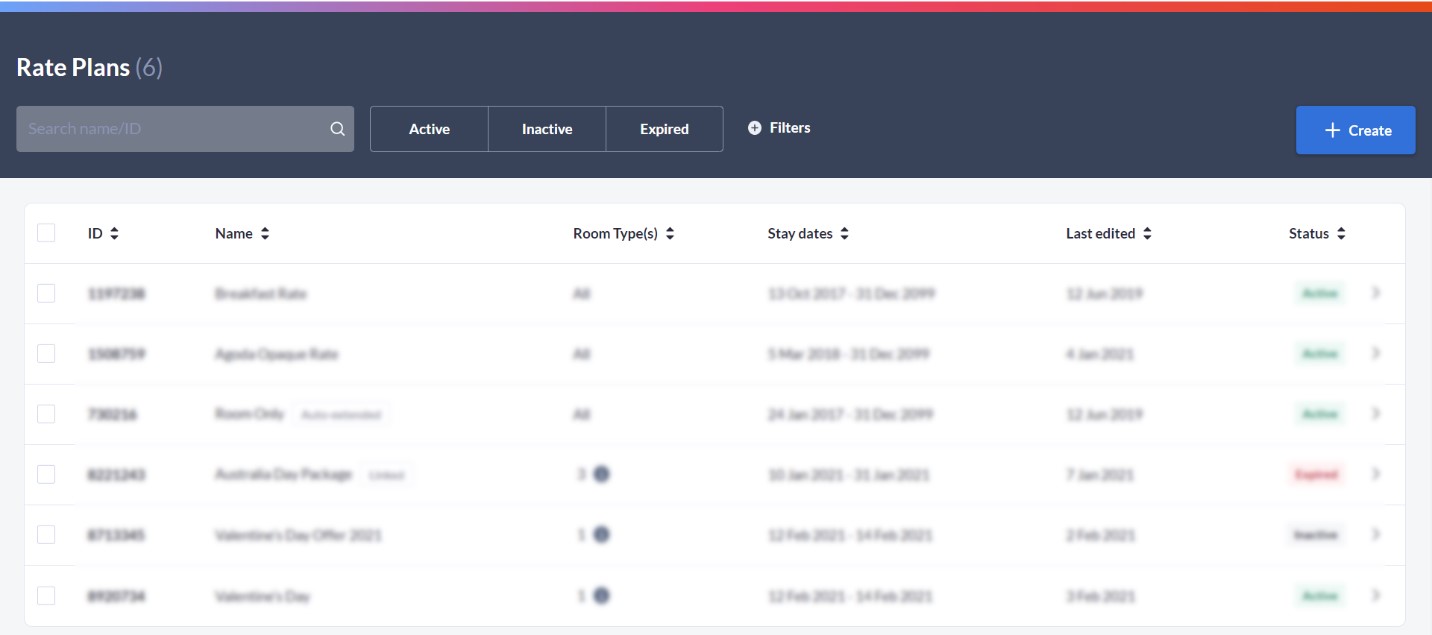Click the Breakfast Rate Active badge
Viewport: 1432px width, 635px height.
1319,293
